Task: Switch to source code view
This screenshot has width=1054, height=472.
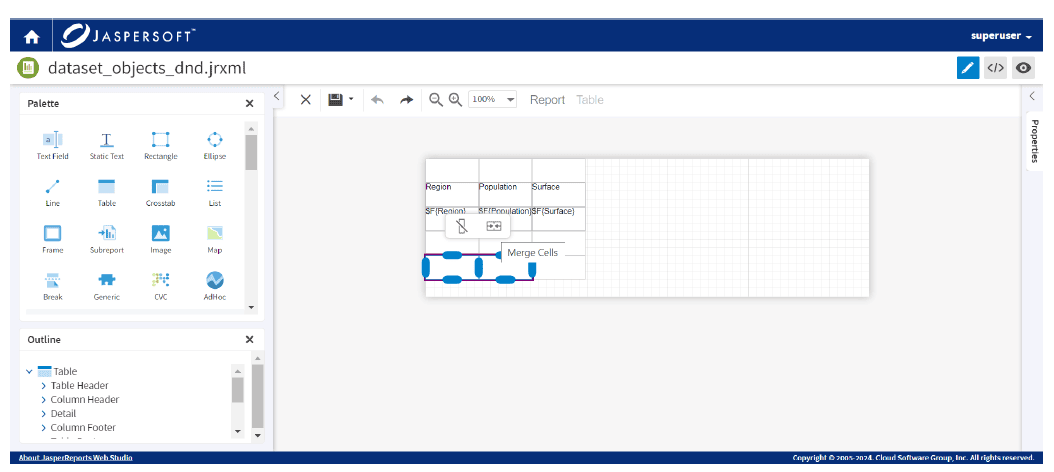Action: (x=995, y=68)
